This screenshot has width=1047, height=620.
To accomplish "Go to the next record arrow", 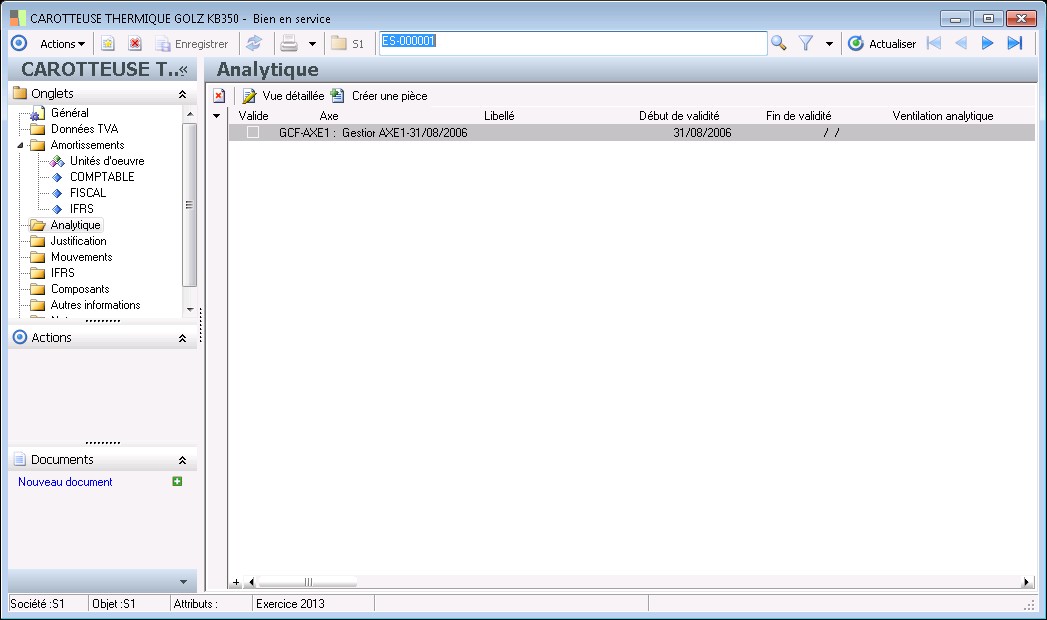I will tap(988, 44).
